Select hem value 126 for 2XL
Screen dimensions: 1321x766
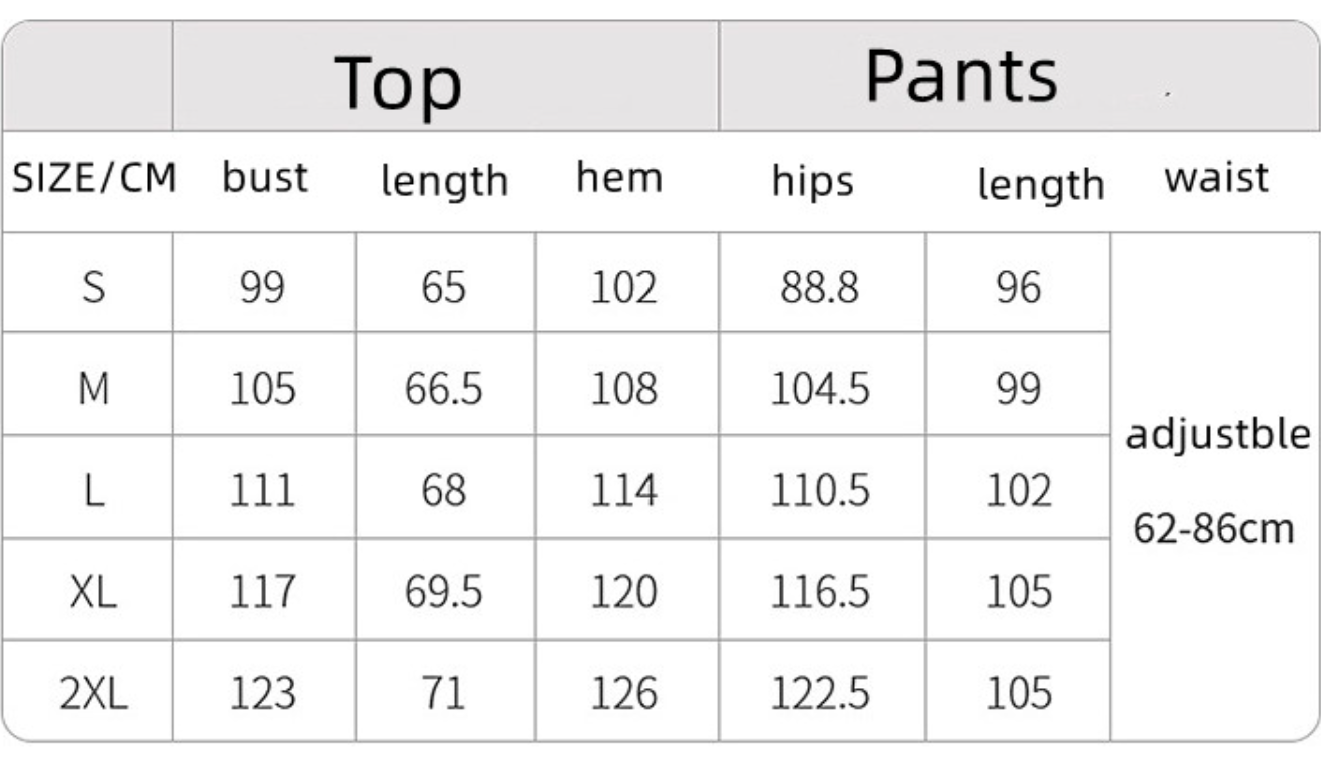tap(623, 693)
